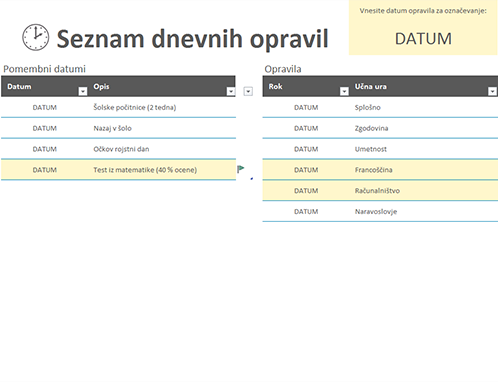This screenshot has height=382, width=498.
Task: Click the Pomembni datumi heading
Action: (44, 69)
